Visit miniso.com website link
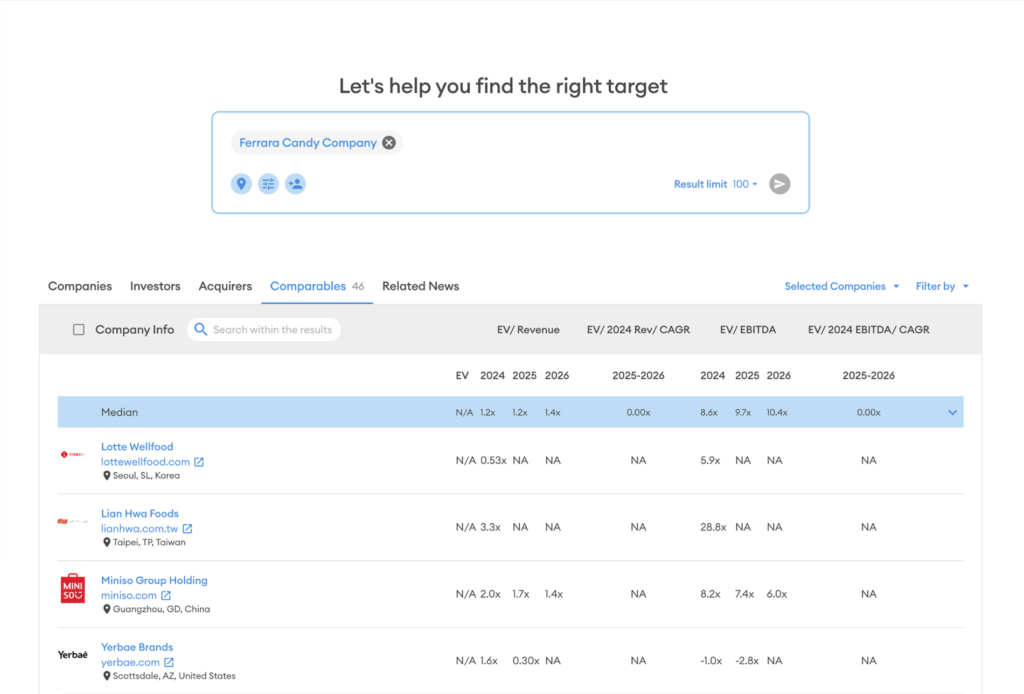Viewport: 1024px width, 694px height. [x=129, y=595]
